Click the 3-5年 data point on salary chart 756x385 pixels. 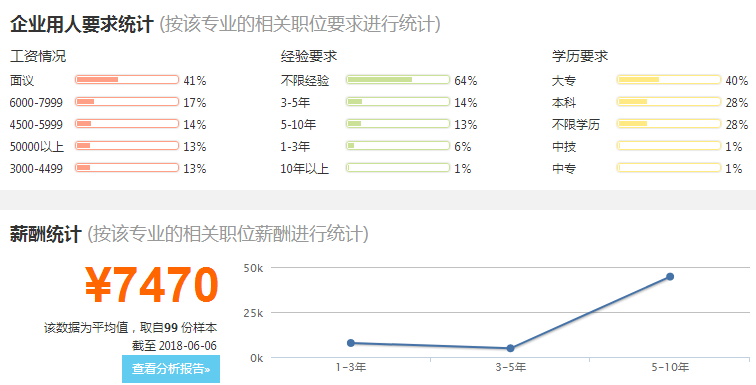coord(510,348)
